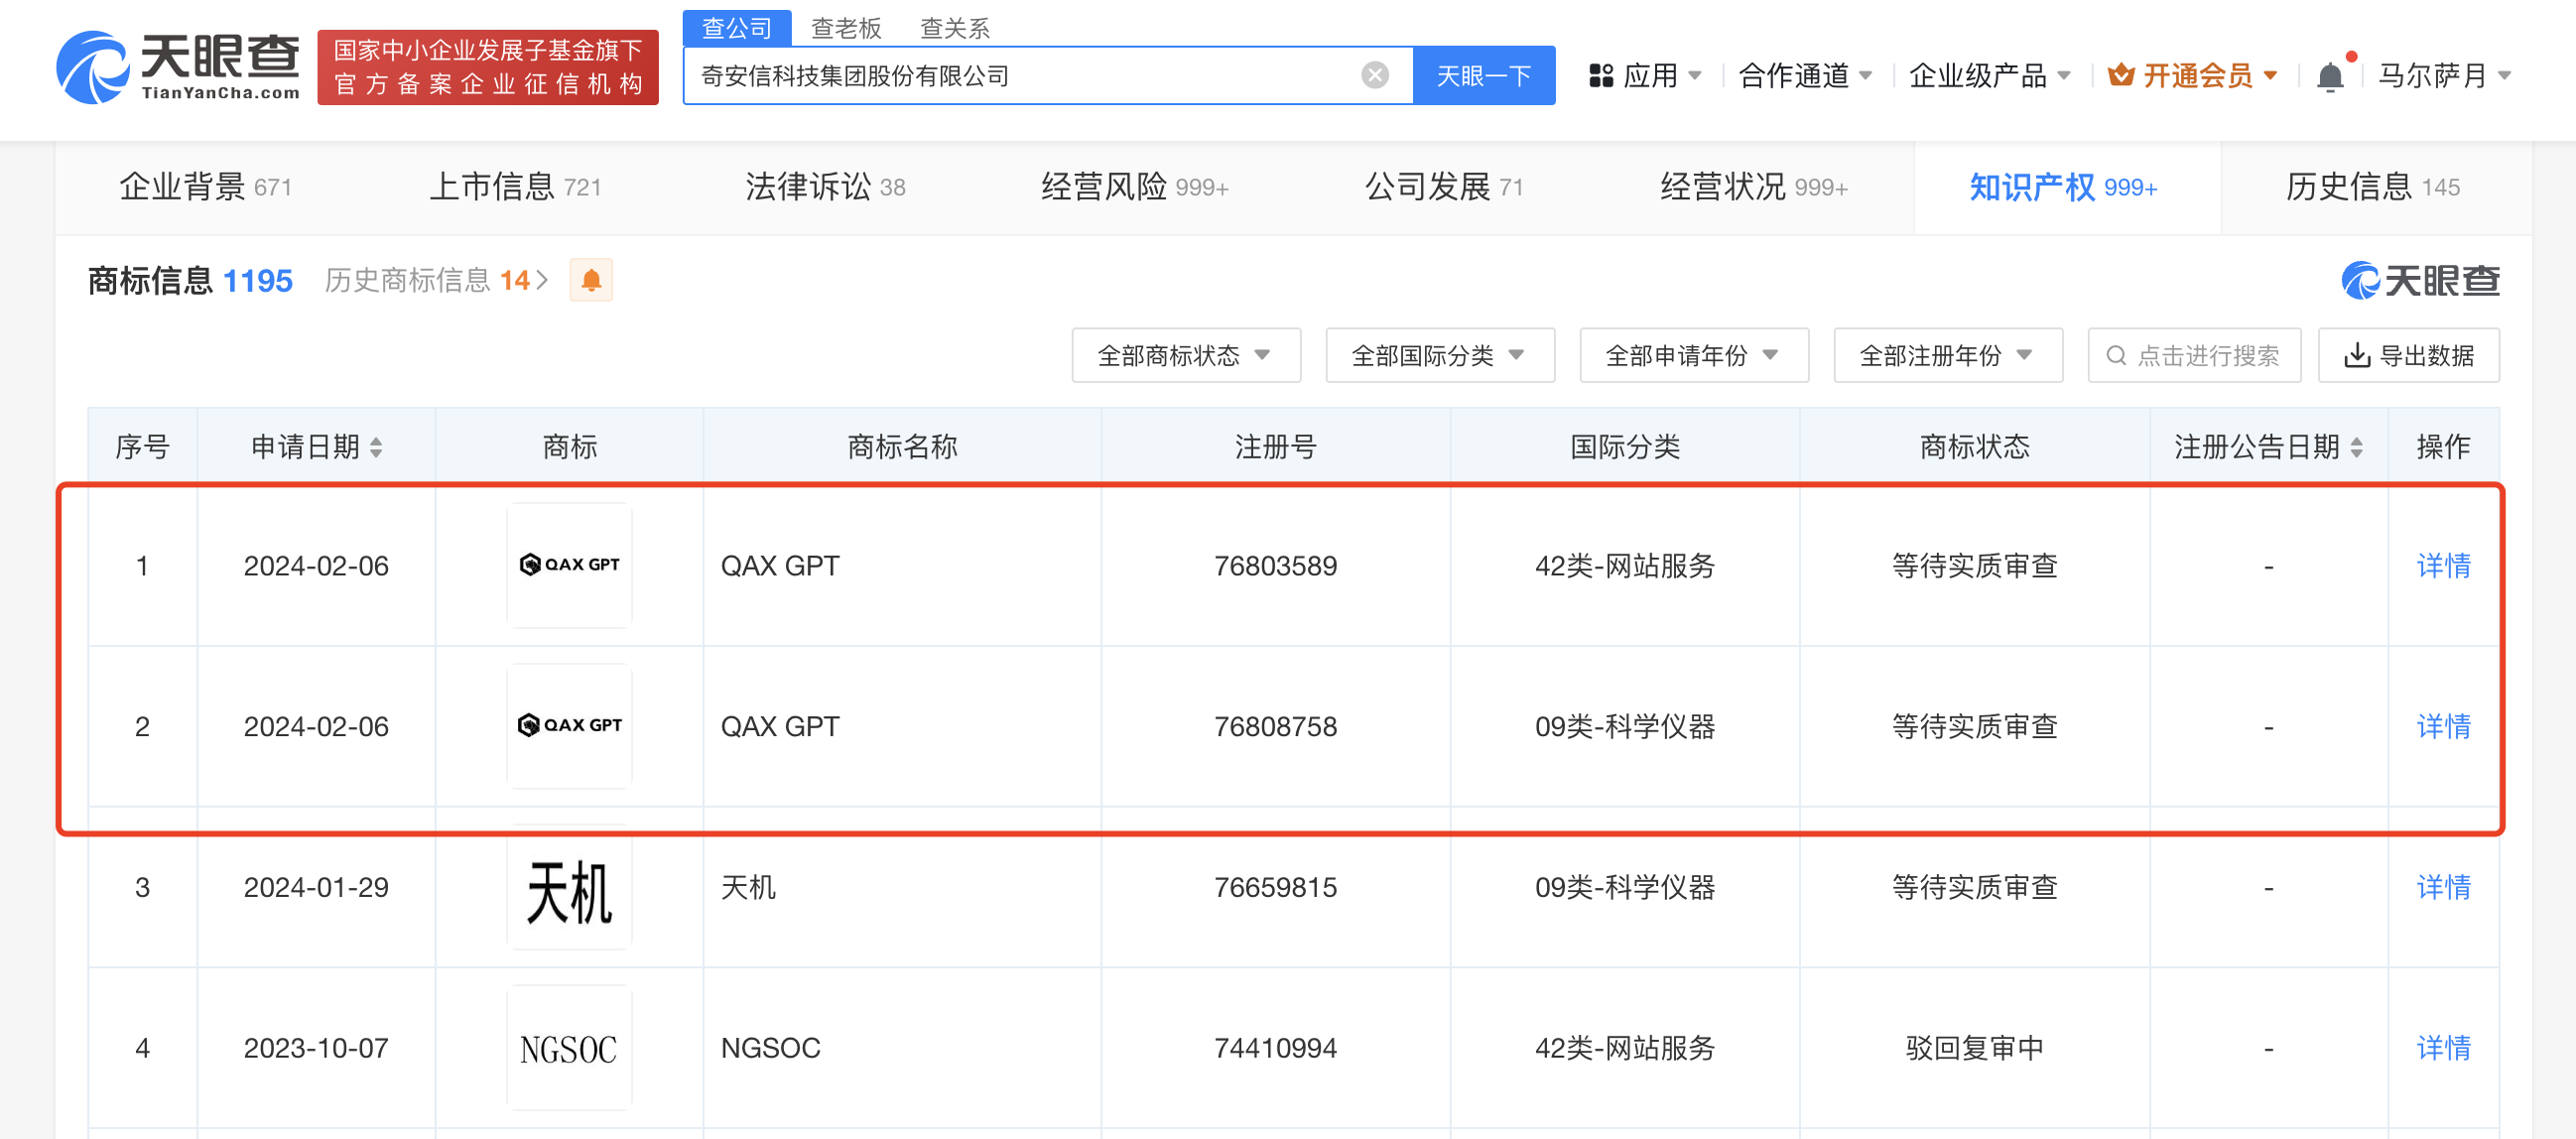Click the orange trademark alert bell
This screenshot has height=1139, width=2576.
tap(591, 281)
